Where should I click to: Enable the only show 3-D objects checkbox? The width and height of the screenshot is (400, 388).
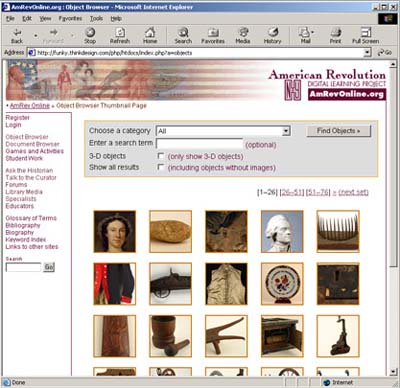pyautogui.click(x=161, y=156)
